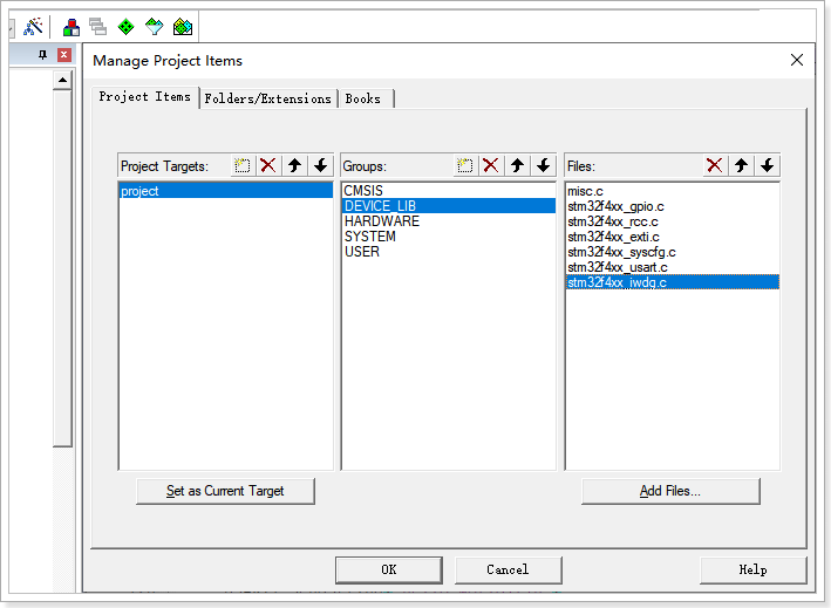Open the Folders/Extensions tab

[268, 99]
